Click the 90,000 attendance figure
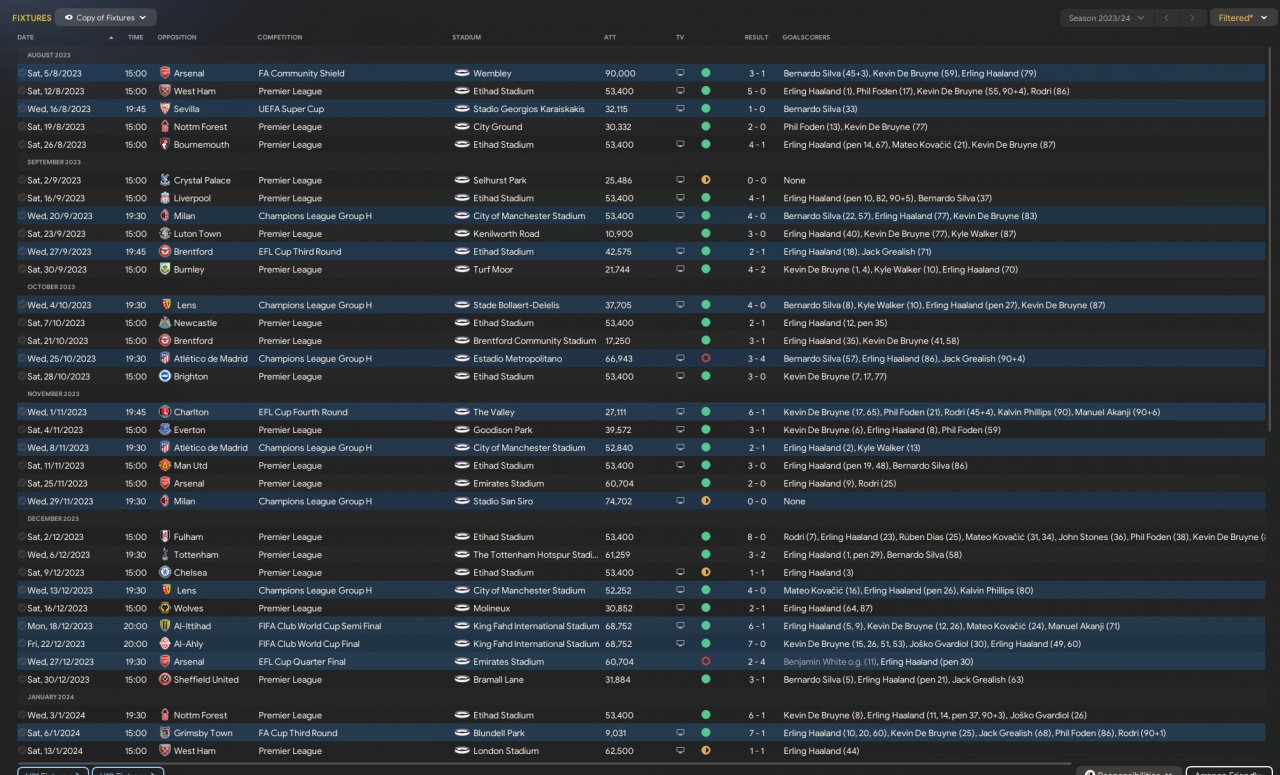1280x775 pixels. pos(620,73)
